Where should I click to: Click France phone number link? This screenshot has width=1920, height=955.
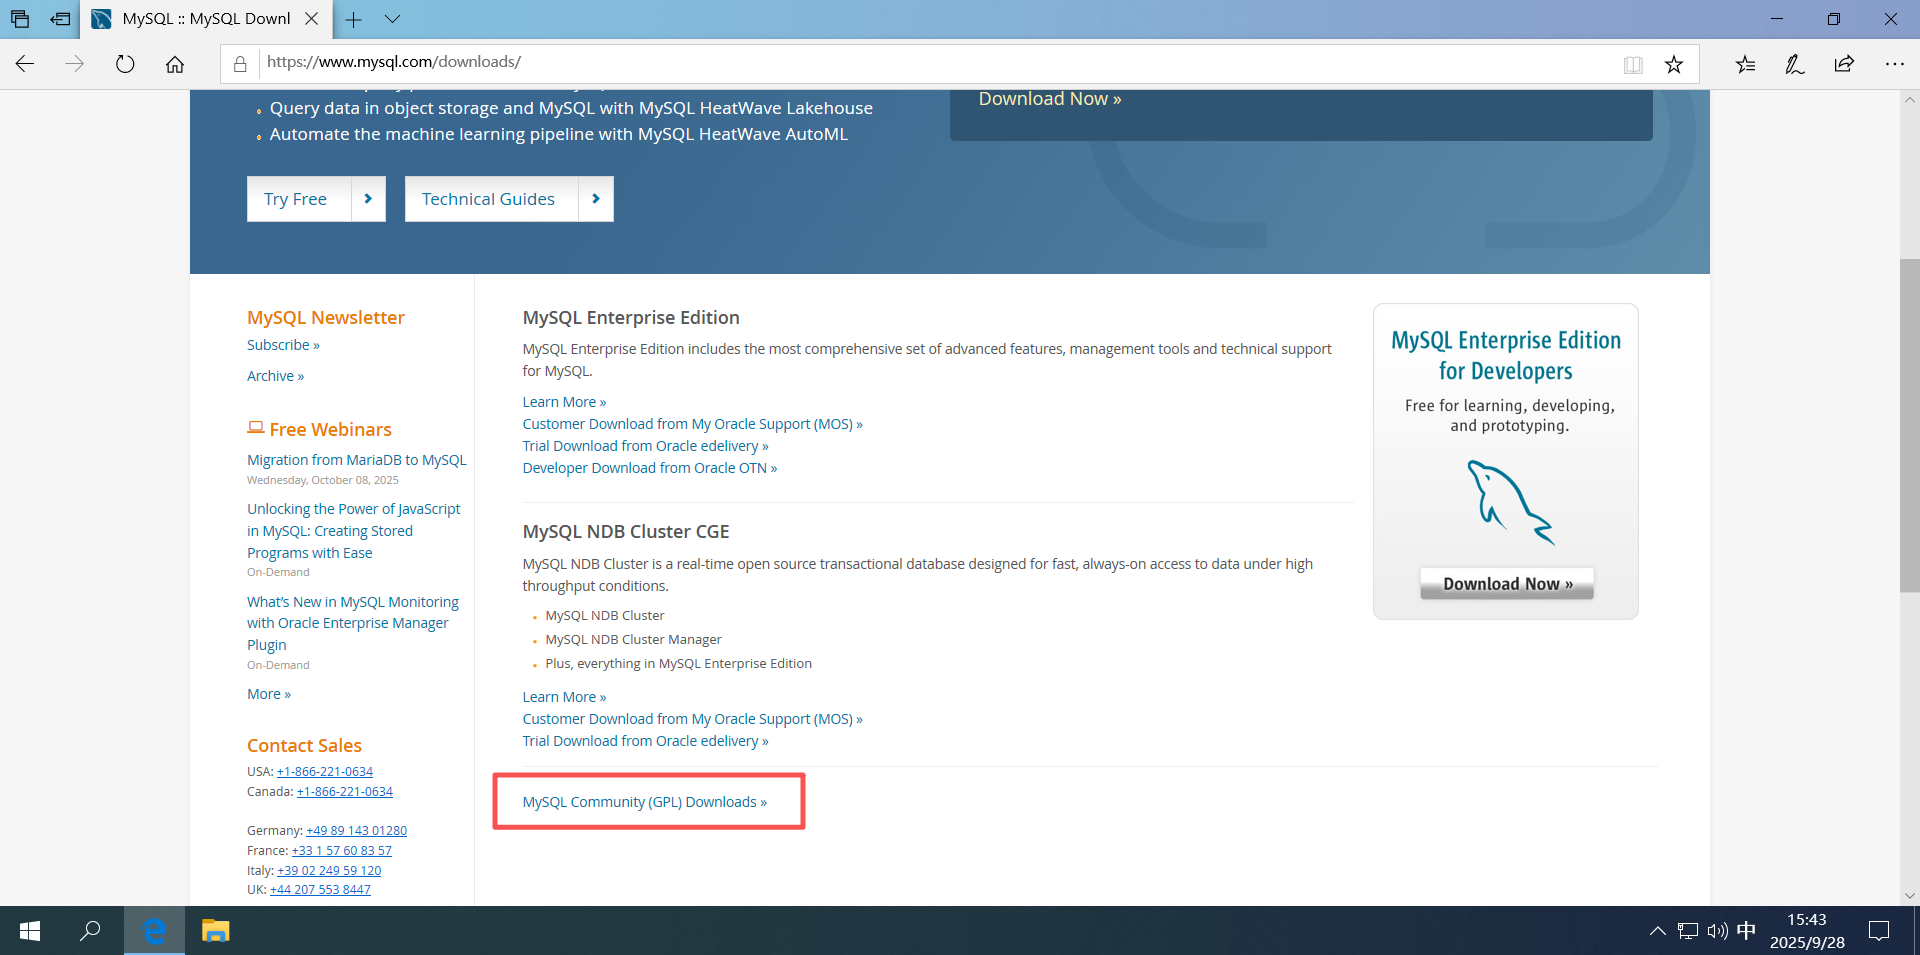pos(342,851)
